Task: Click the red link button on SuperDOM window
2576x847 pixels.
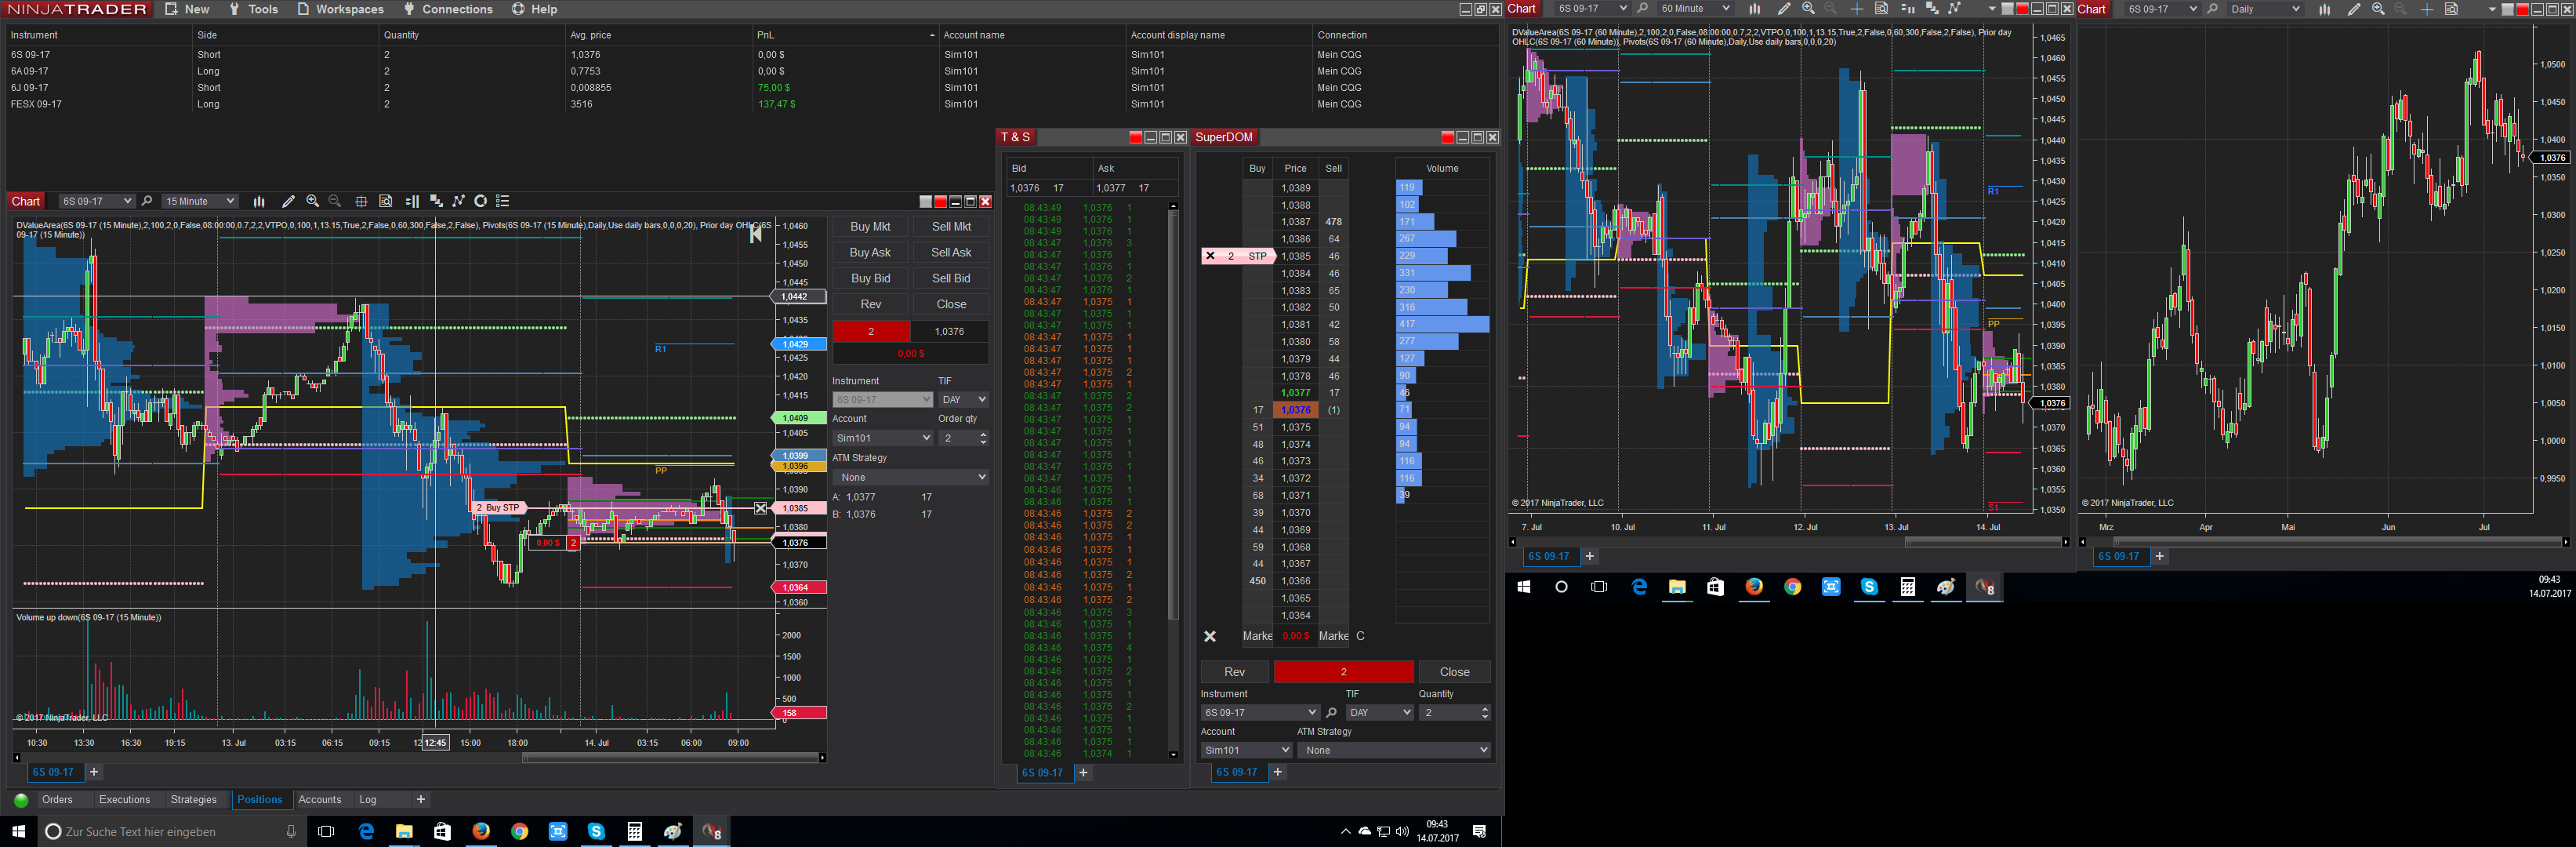Action: coord(1447,138)
